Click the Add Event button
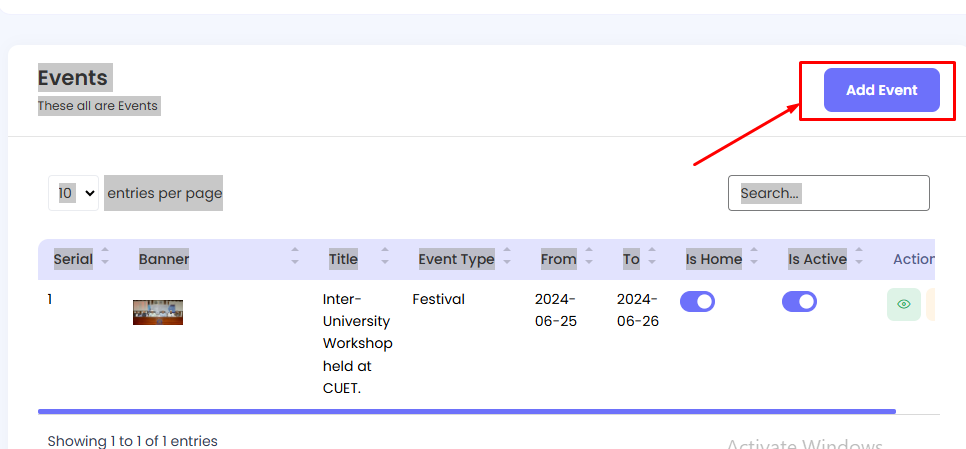 click(x=881, y=90)
